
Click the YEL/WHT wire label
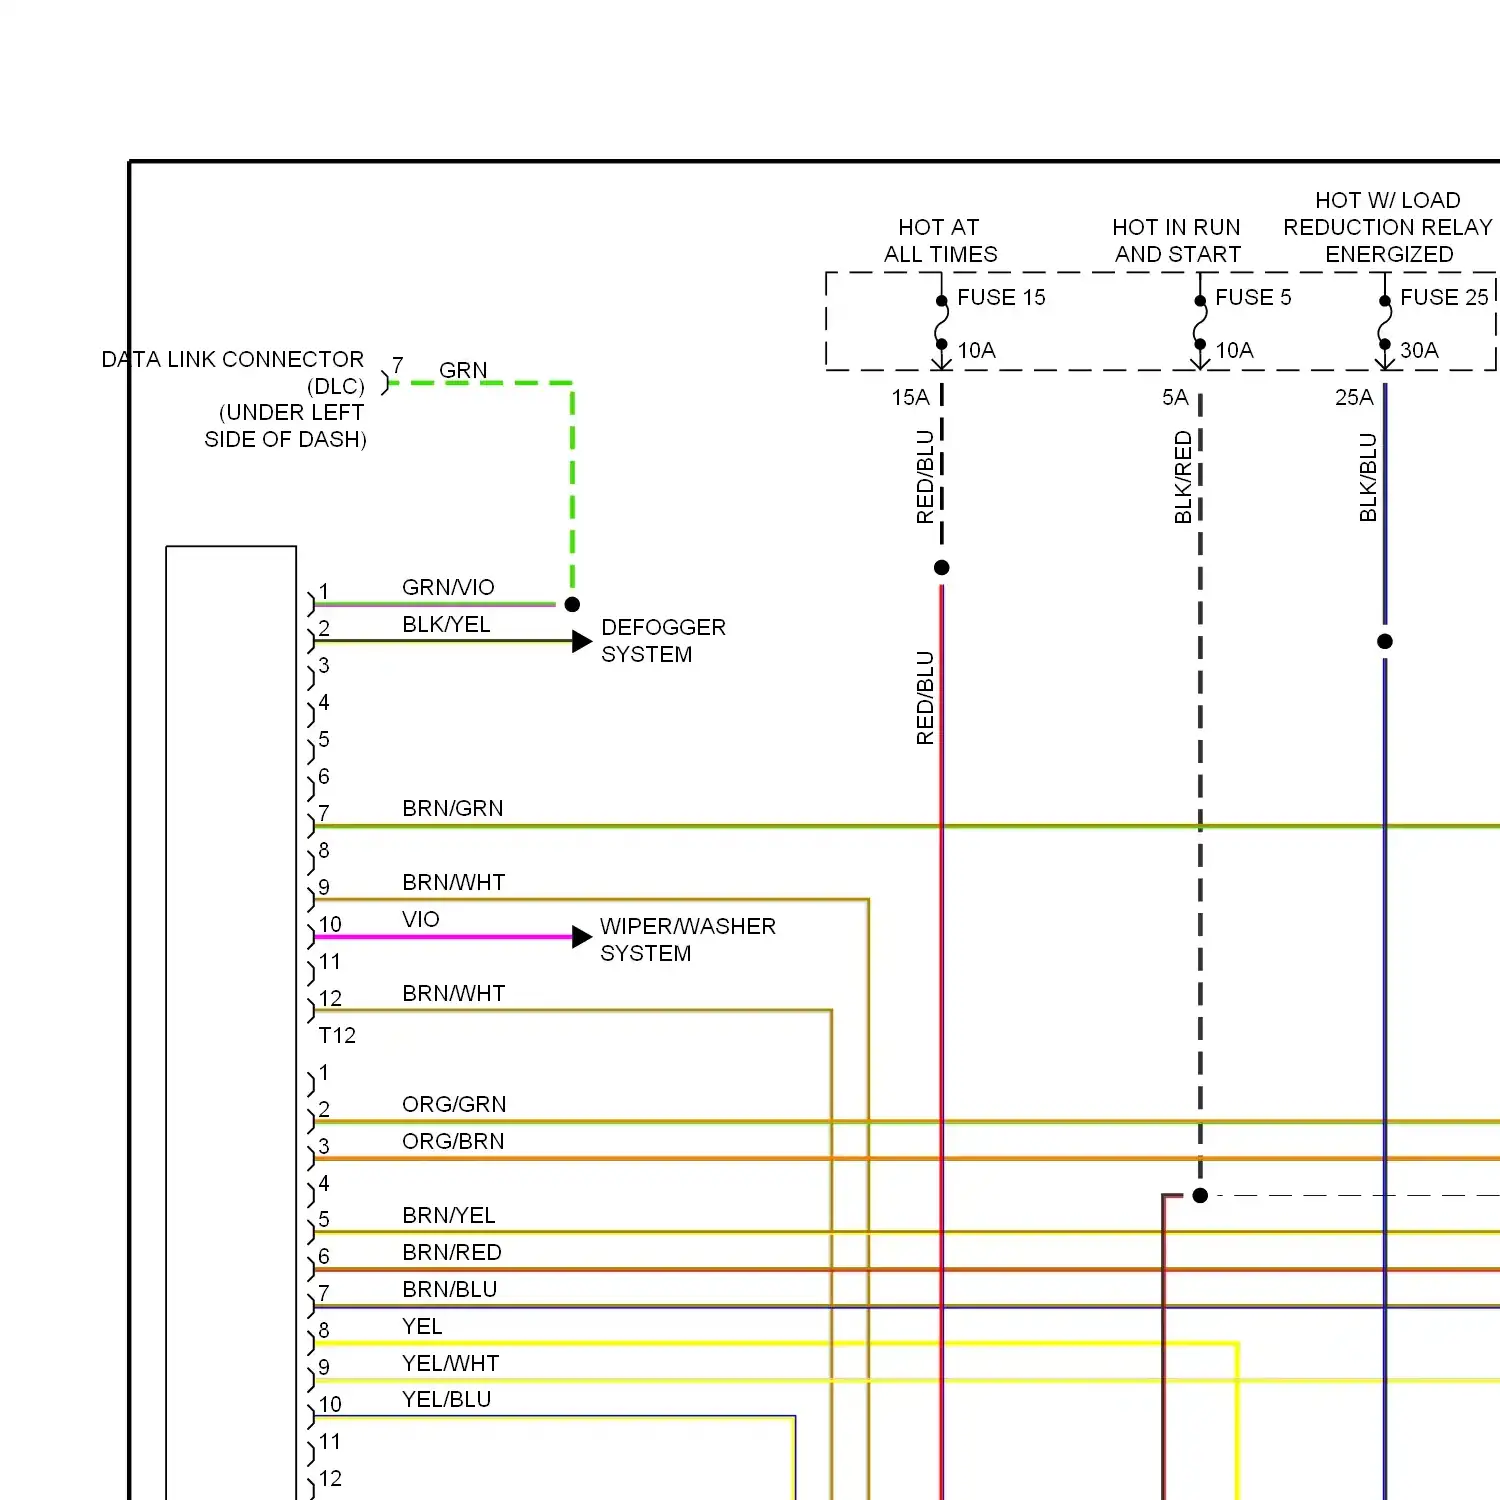tap(450, 1363)
